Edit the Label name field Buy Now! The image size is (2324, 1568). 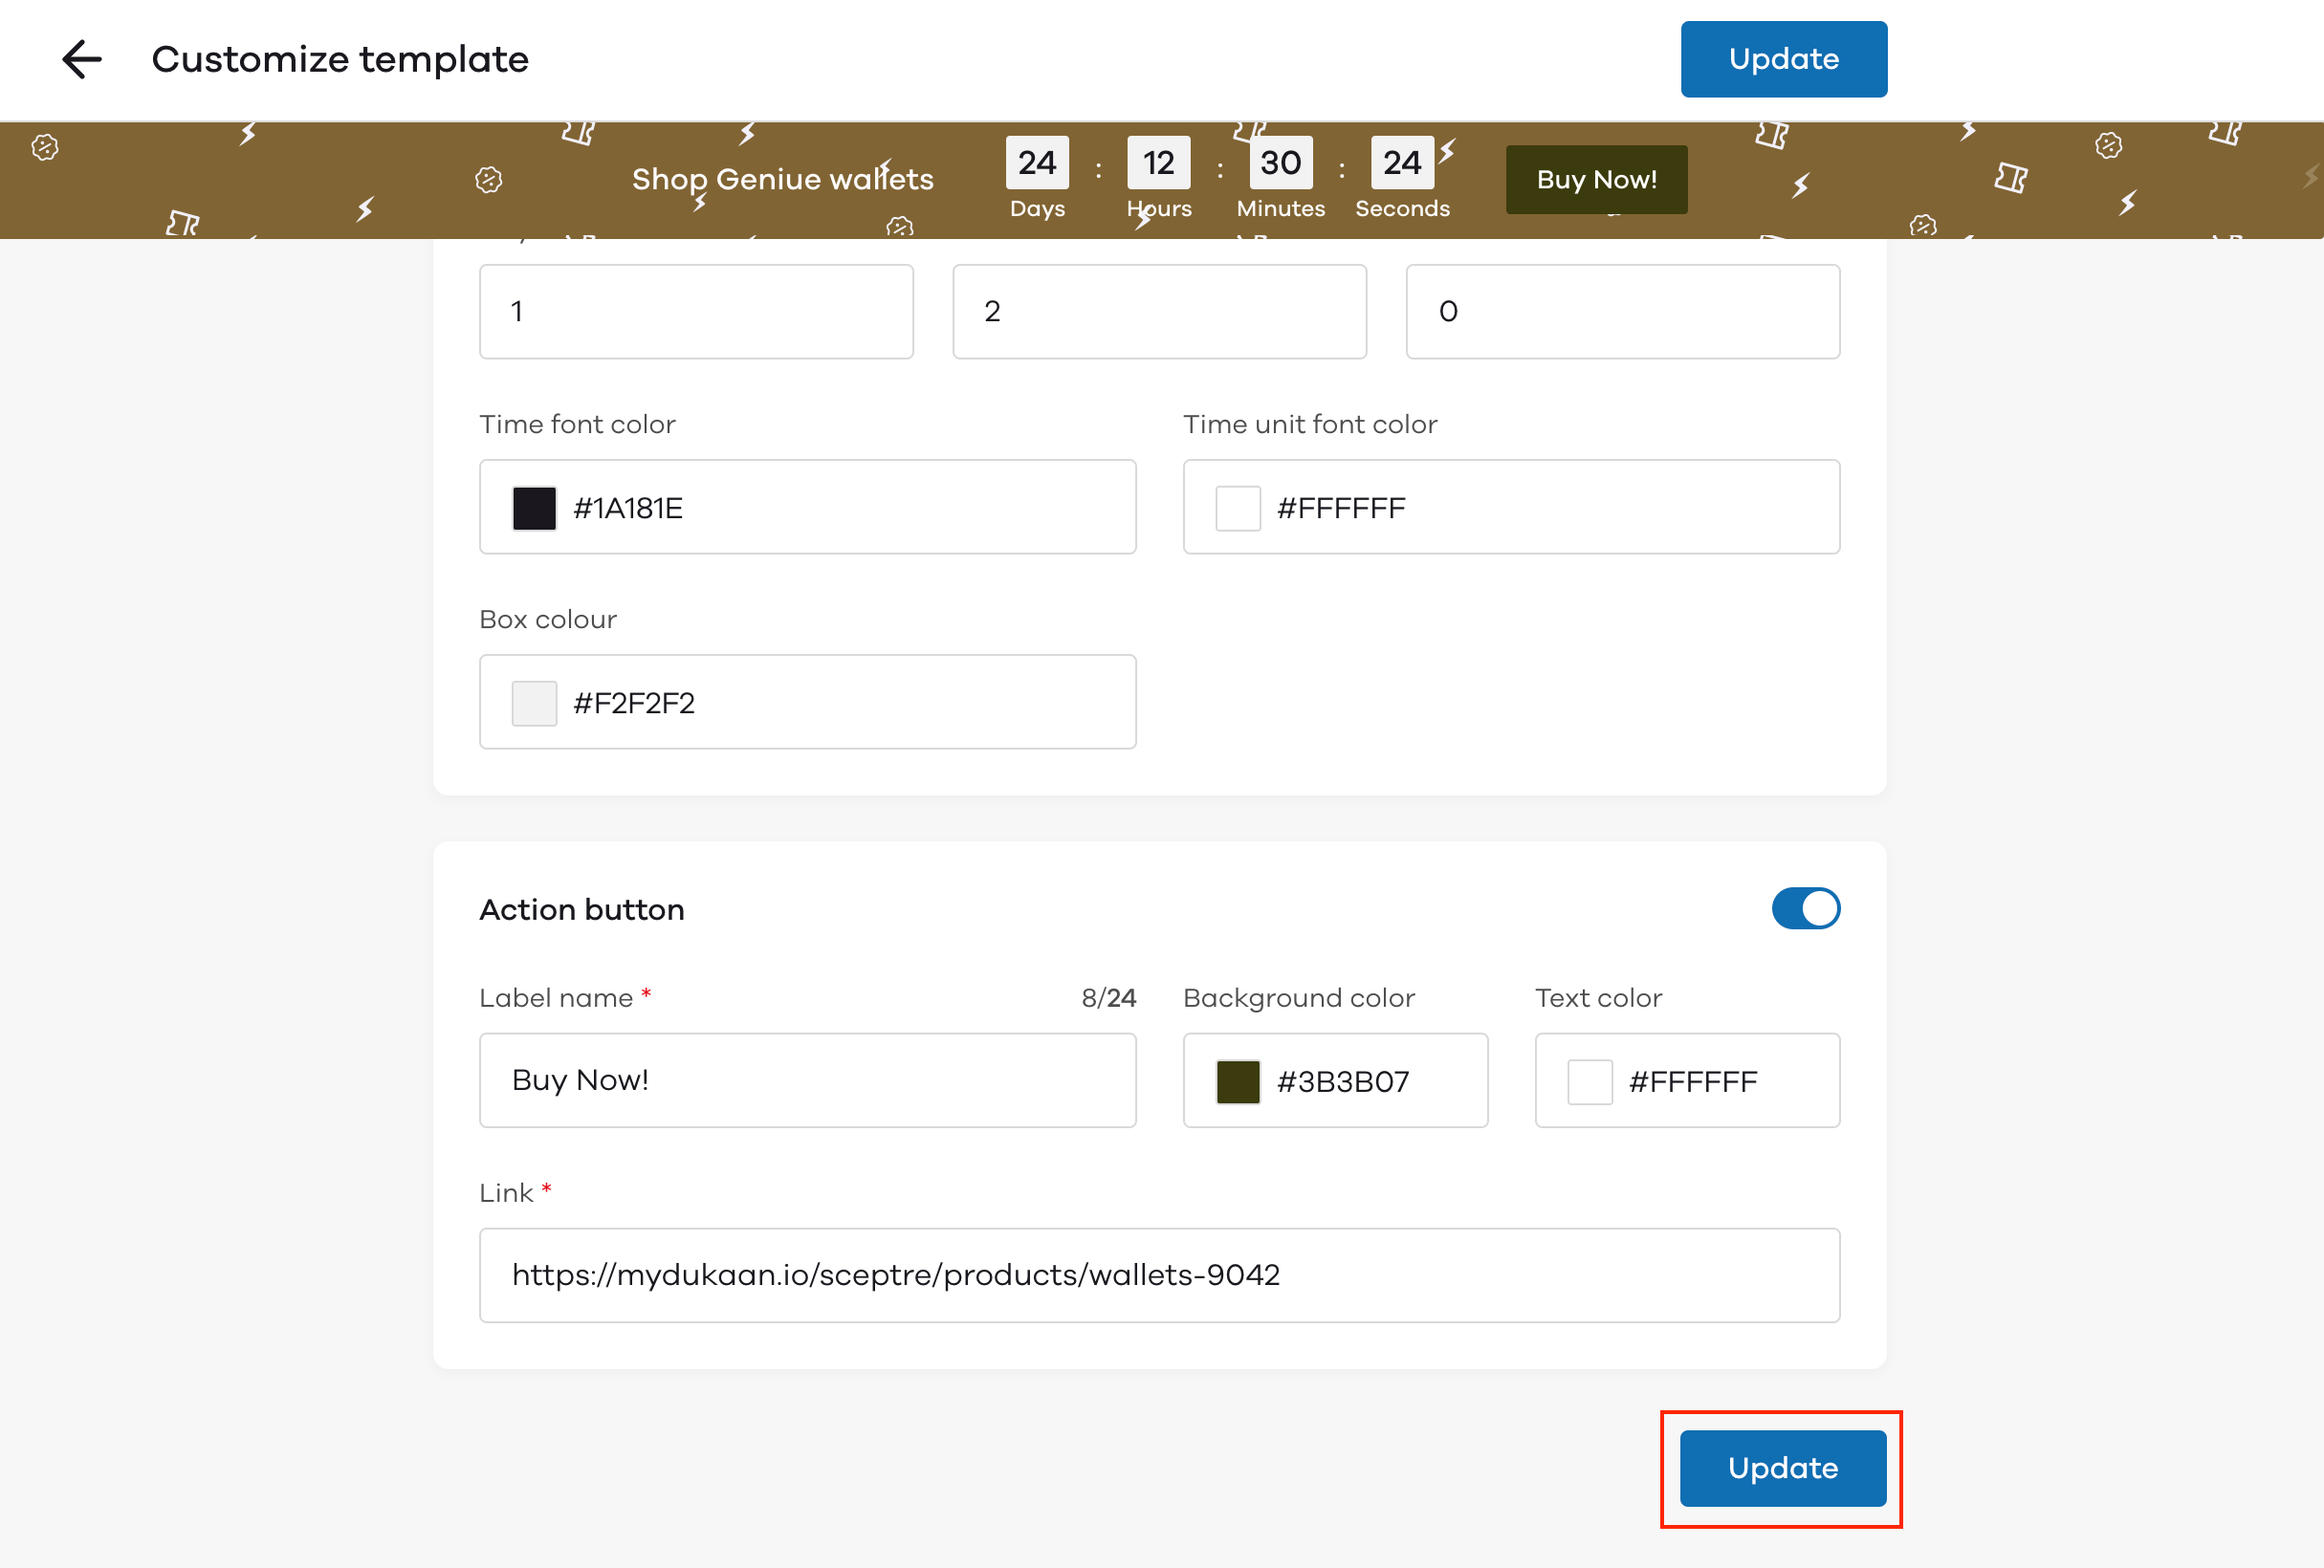pyautogui.click(x=807, y=1080)
